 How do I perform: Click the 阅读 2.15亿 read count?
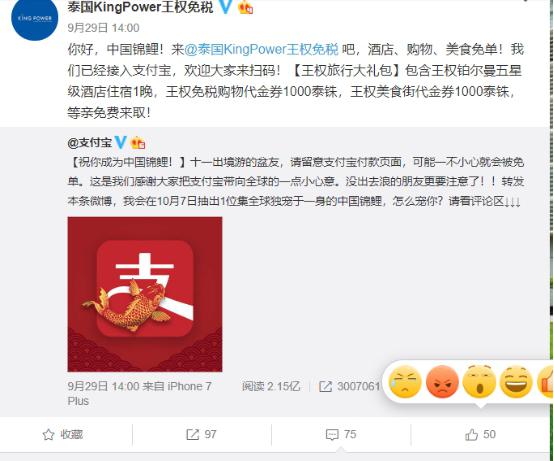[271, 386]
